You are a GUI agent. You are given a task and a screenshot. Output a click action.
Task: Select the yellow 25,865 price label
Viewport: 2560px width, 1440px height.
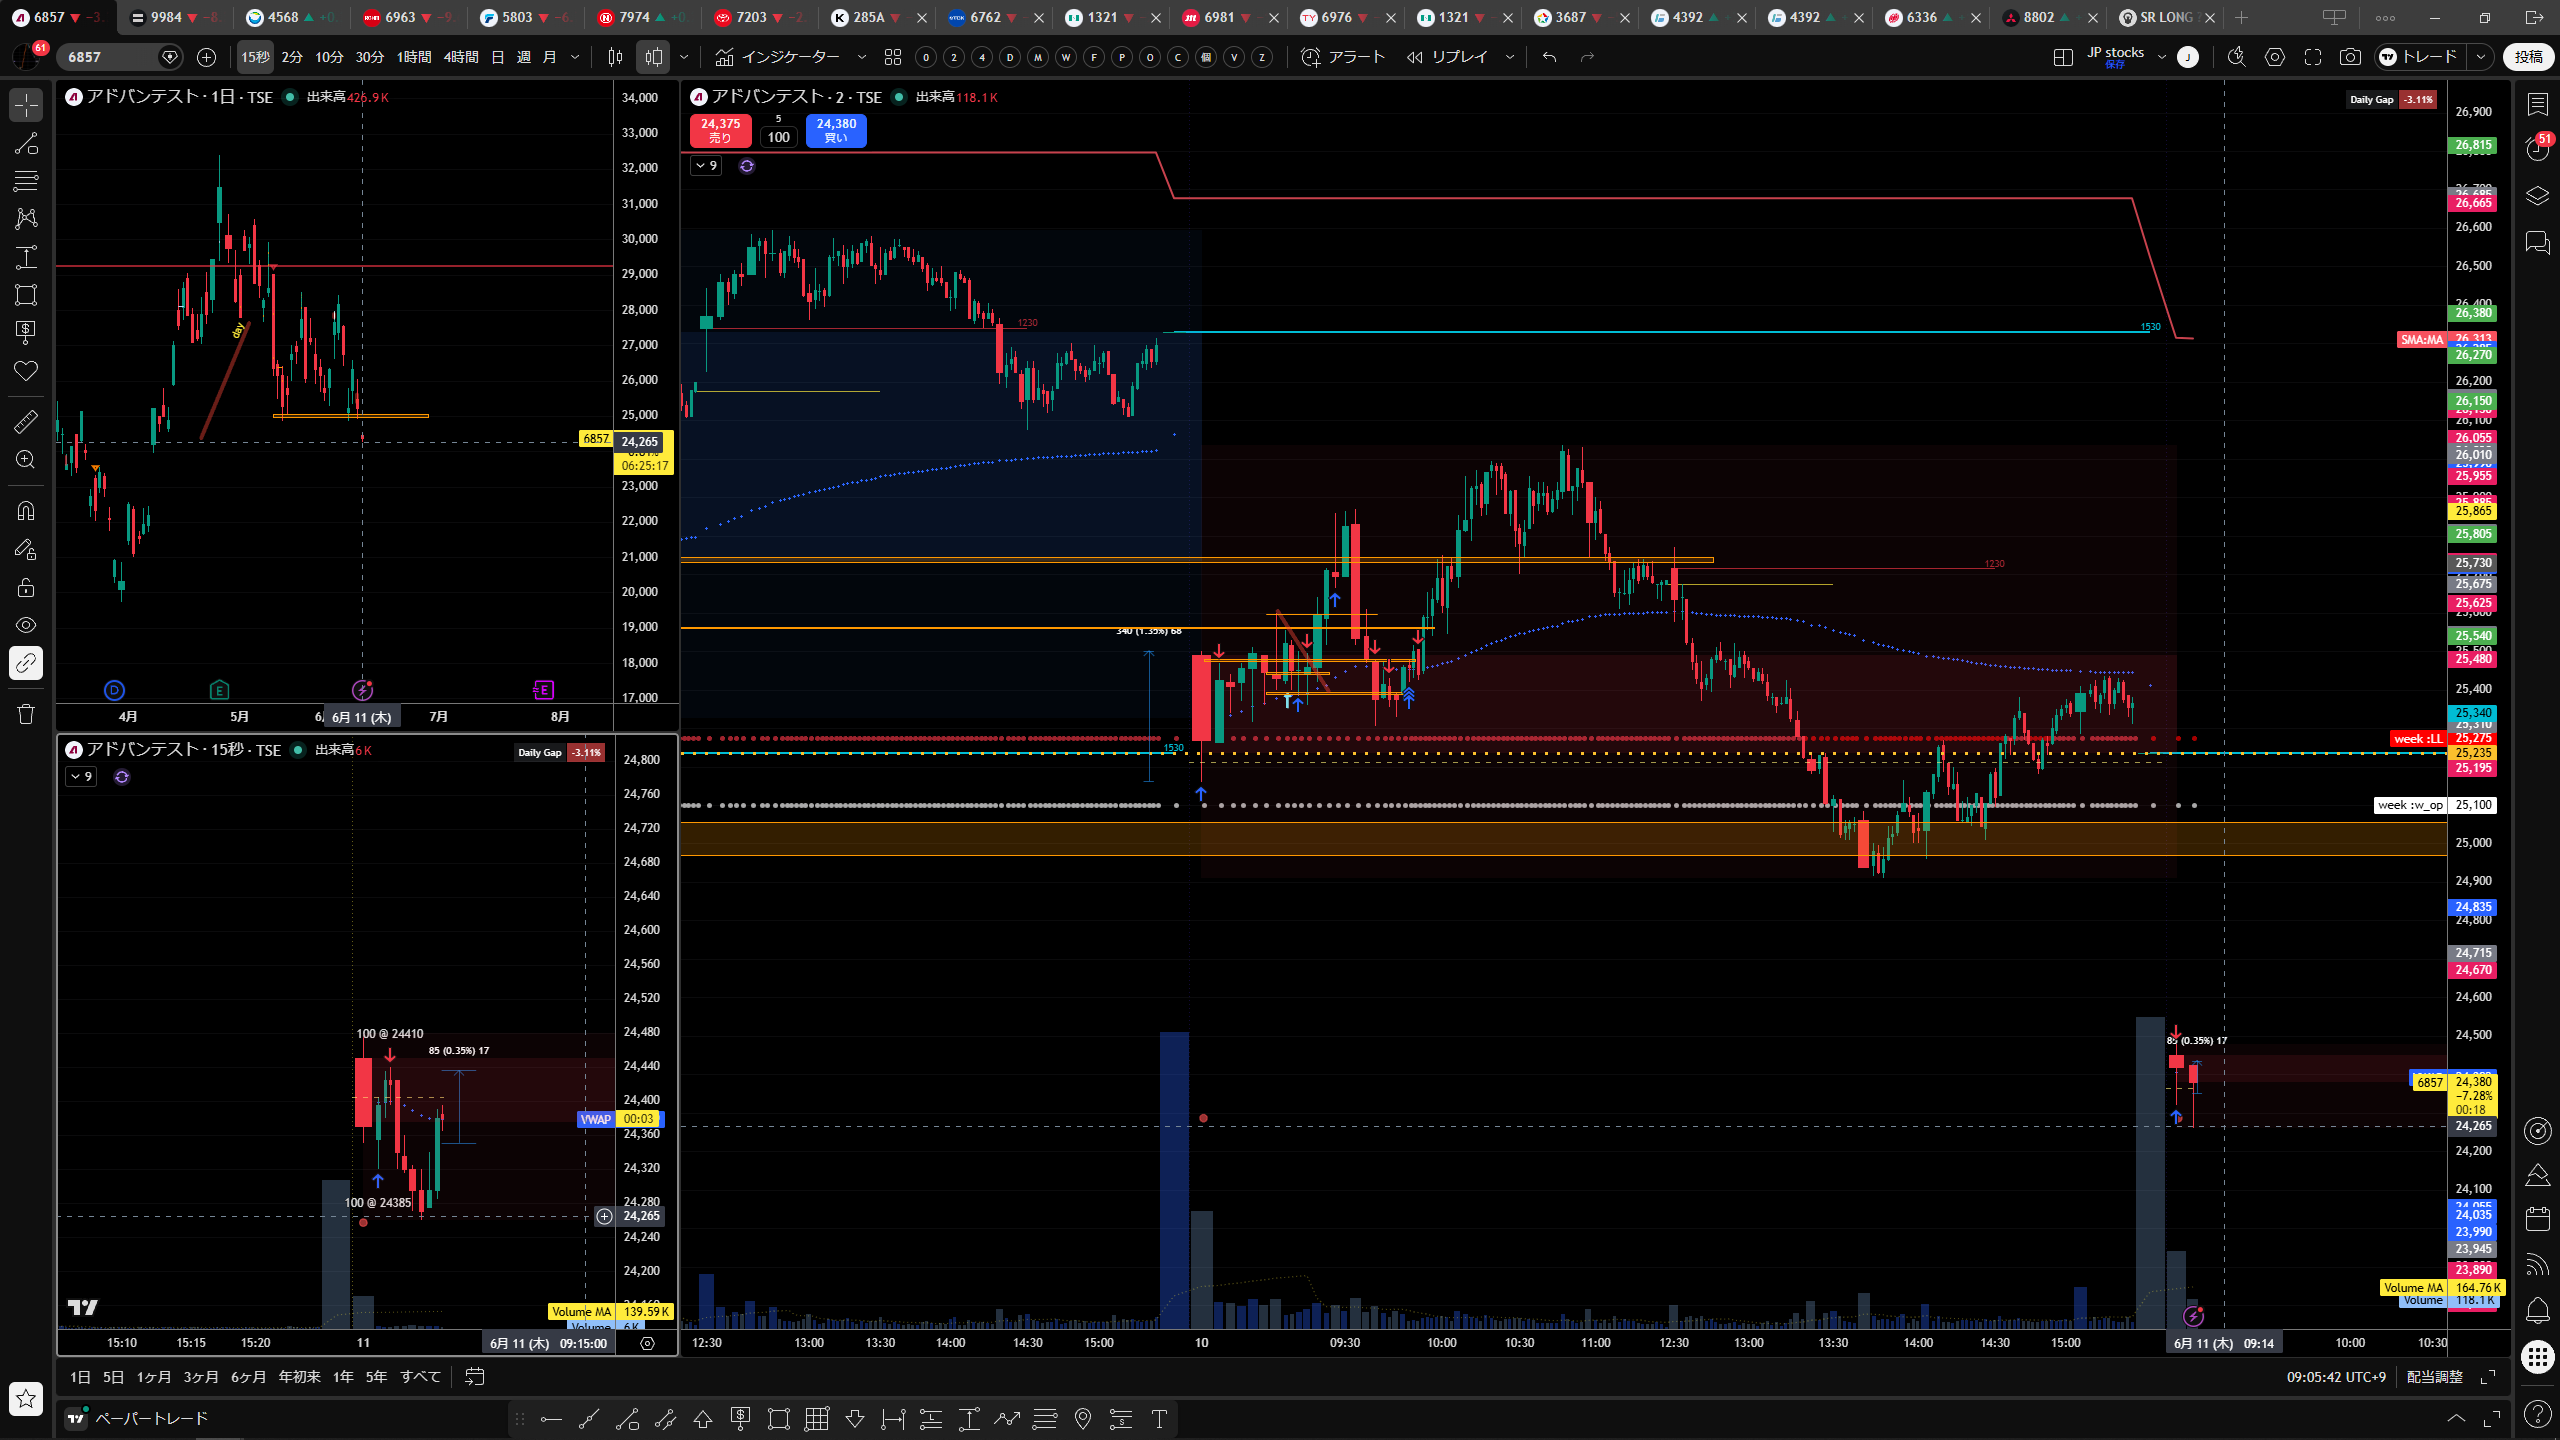pos(2473,511)
